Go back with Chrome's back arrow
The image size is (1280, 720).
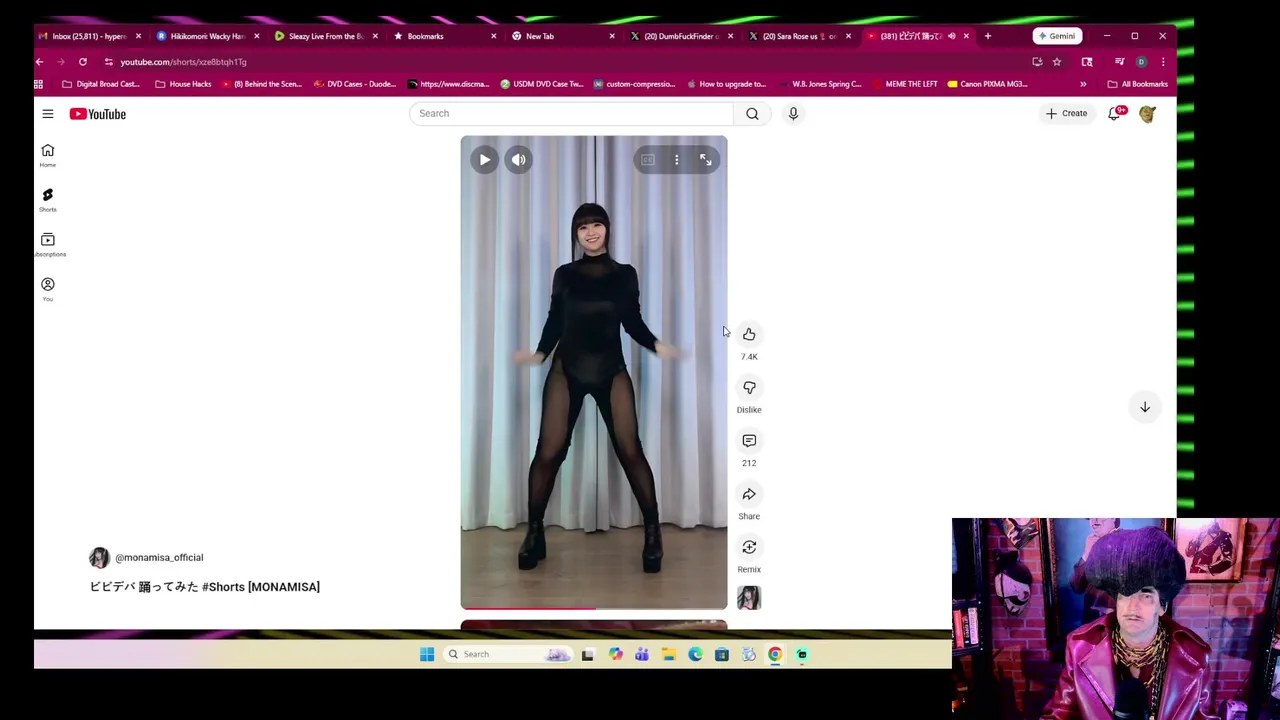[40, 62]
